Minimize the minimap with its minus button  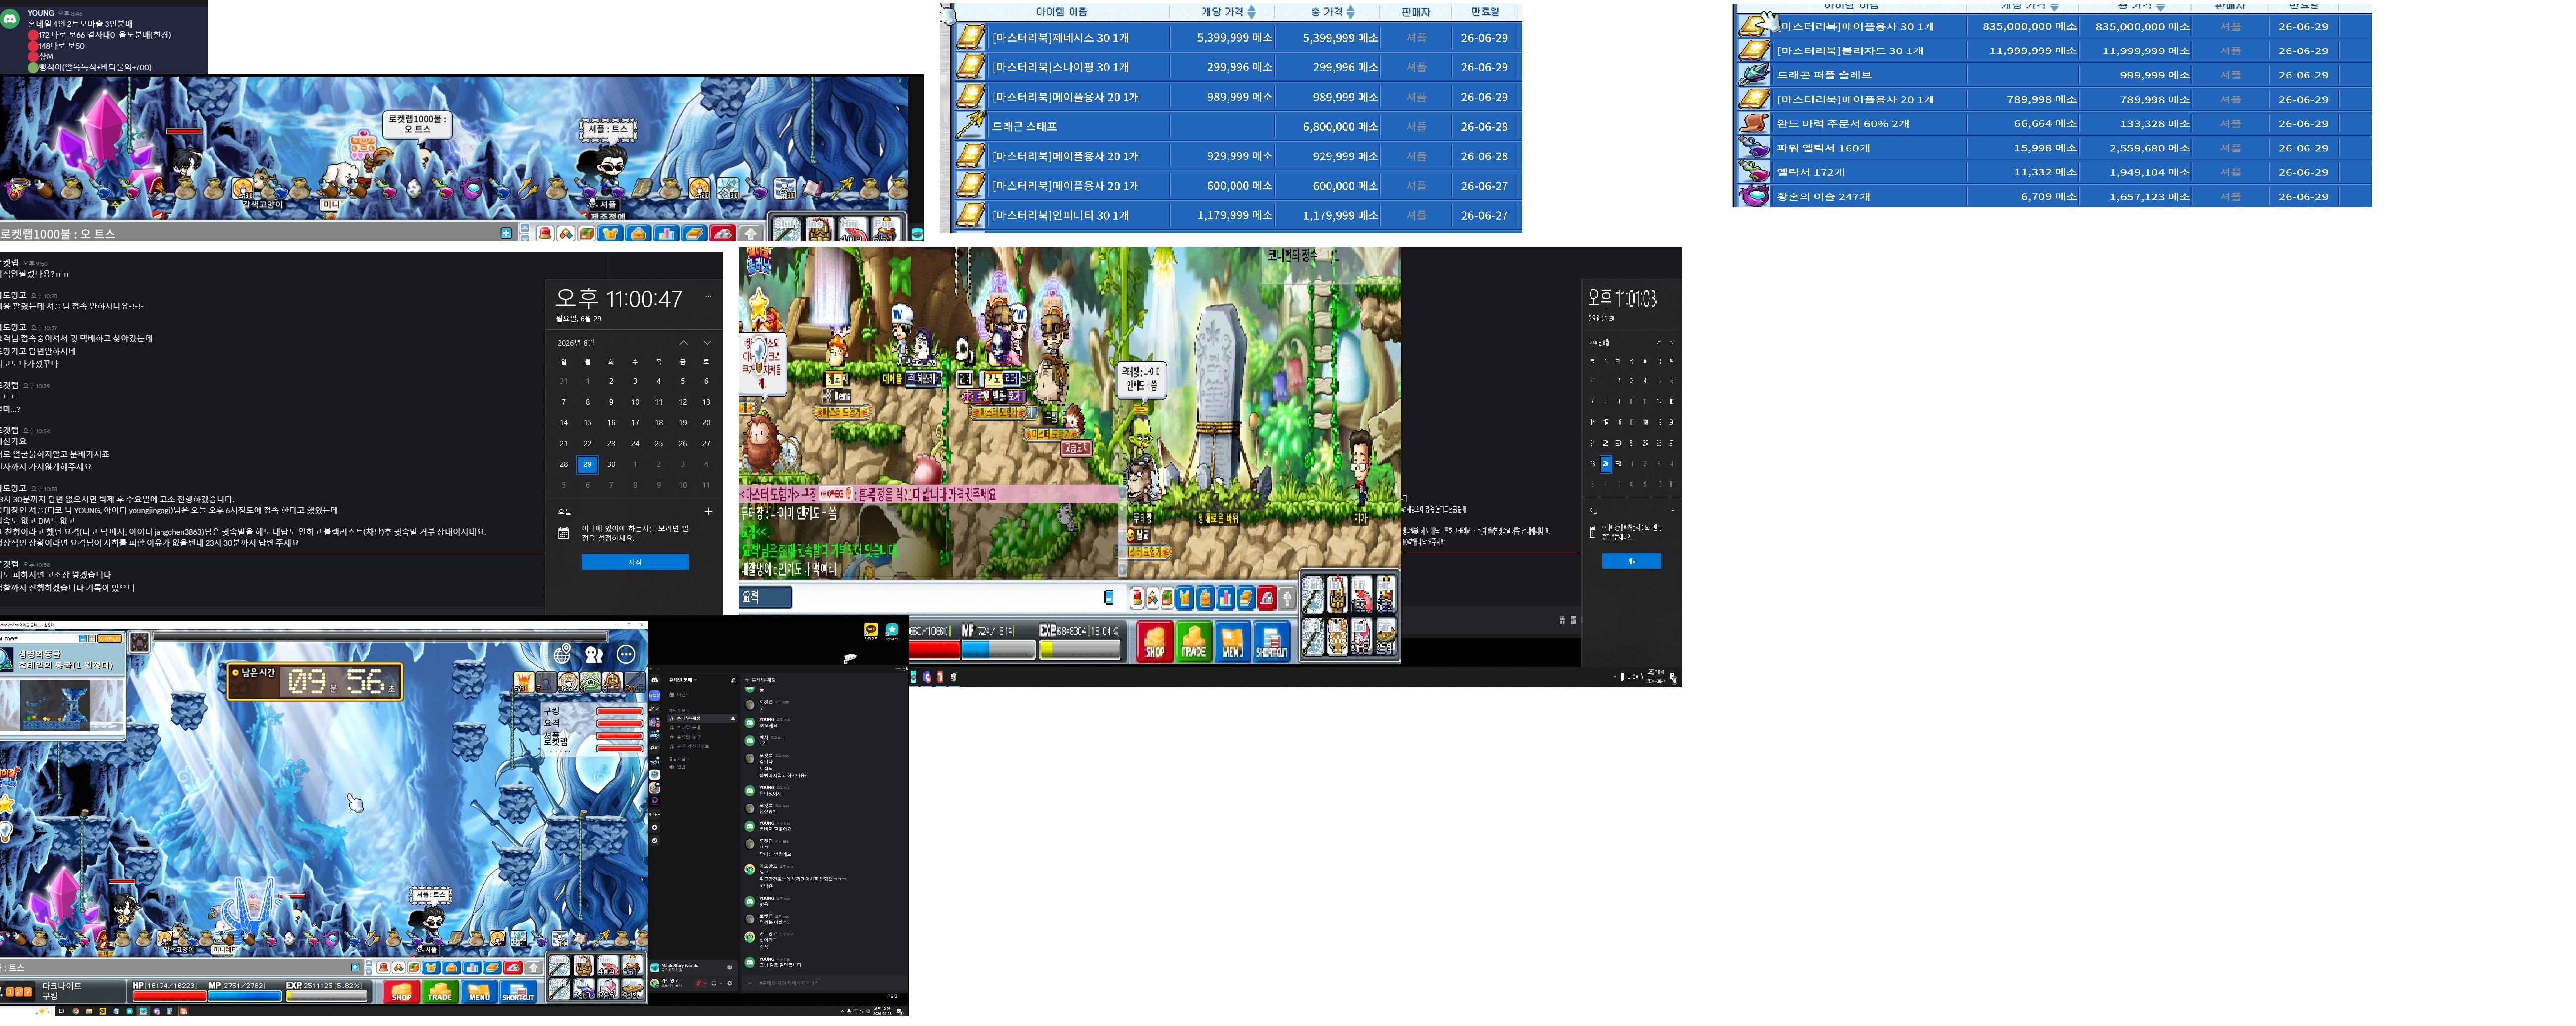pyautogui.click(x=83, y=638)
